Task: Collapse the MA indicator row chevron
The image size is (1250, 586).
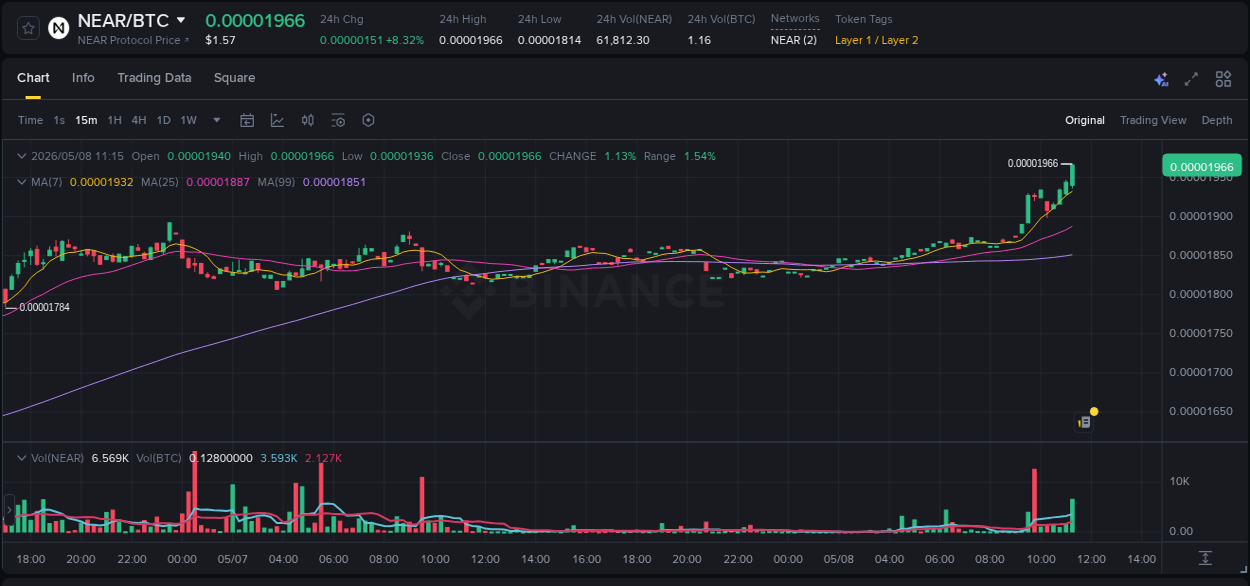Action: [x=21, y=182]
